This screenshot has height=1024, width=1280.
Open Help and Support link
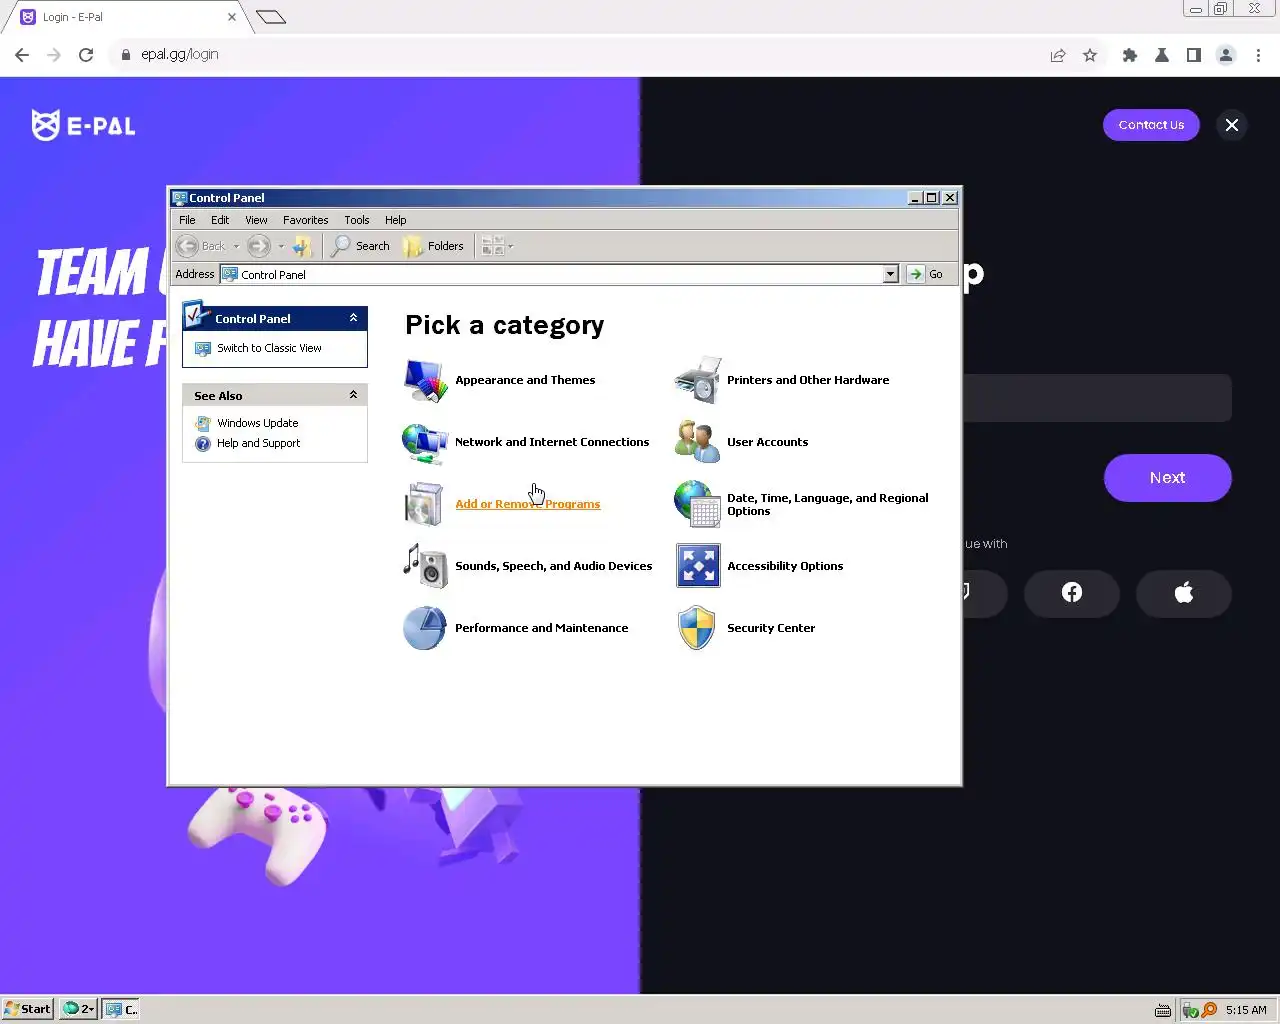(x=258, y=443)
